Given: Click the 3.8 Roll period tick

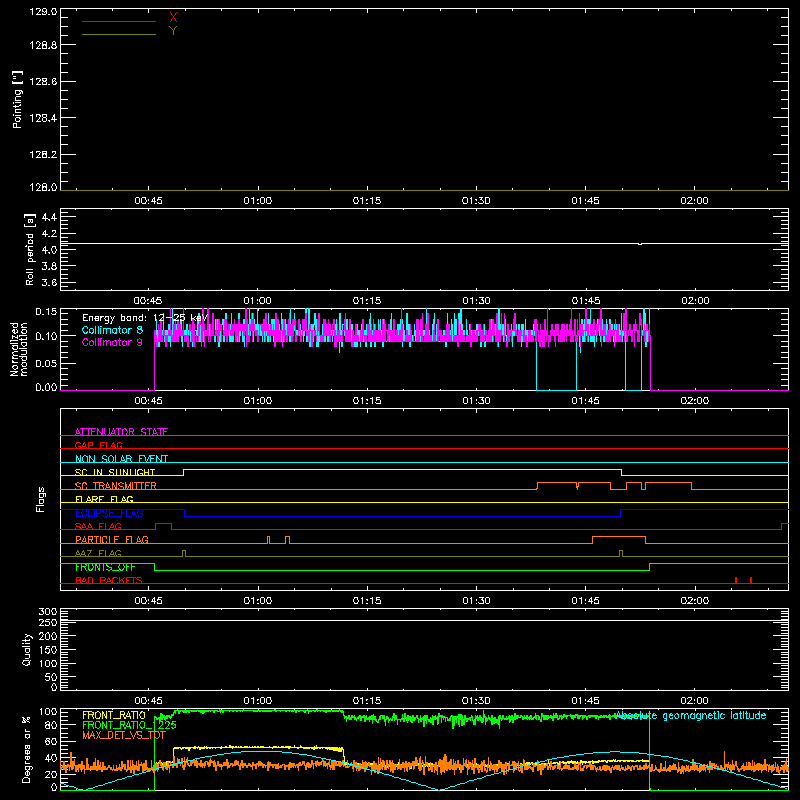Looking at the screenshot, I should [49, 266].
